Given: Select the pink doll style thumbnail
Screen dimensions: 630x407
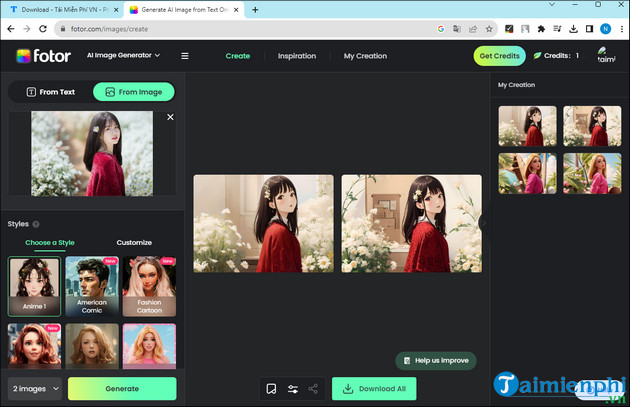Looking at the screenshot, I should (149, 346).
